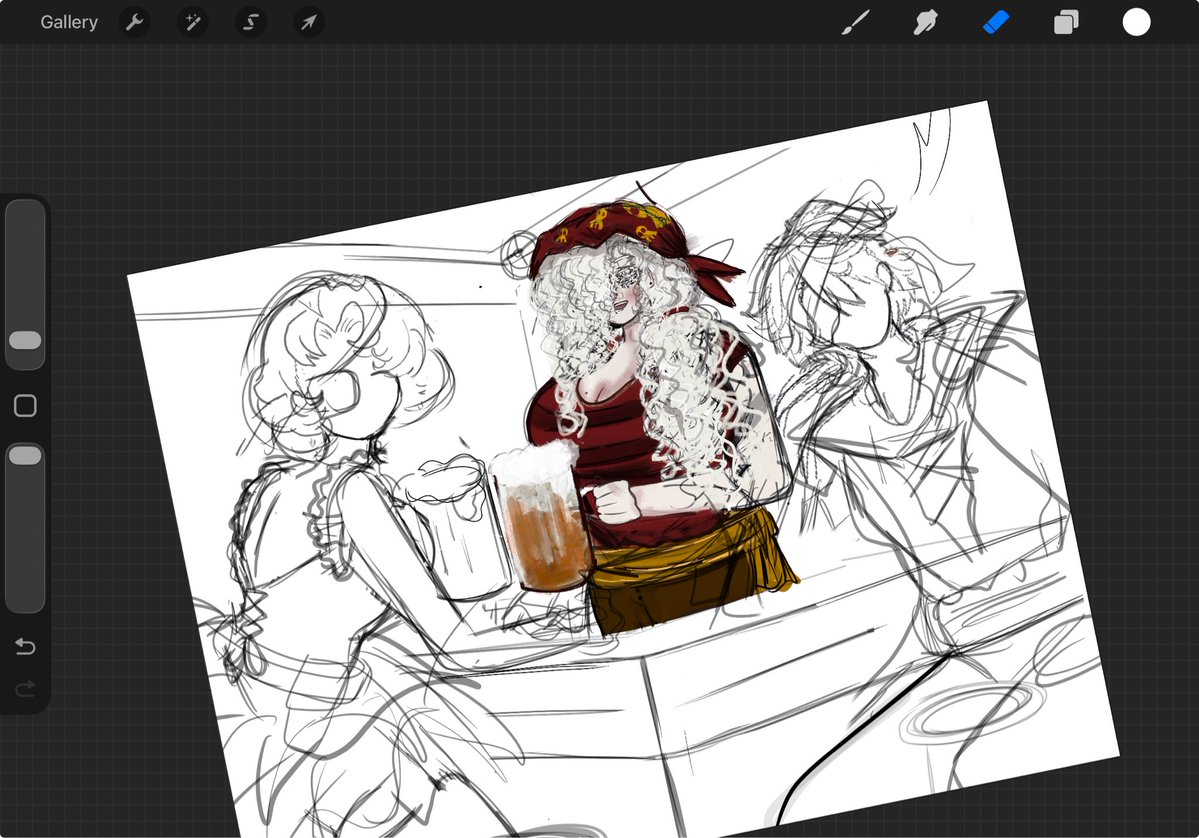Viewport: 1199px width, 838px height.
Task: Open the Layers panel
Action: tap(1066, 22)
